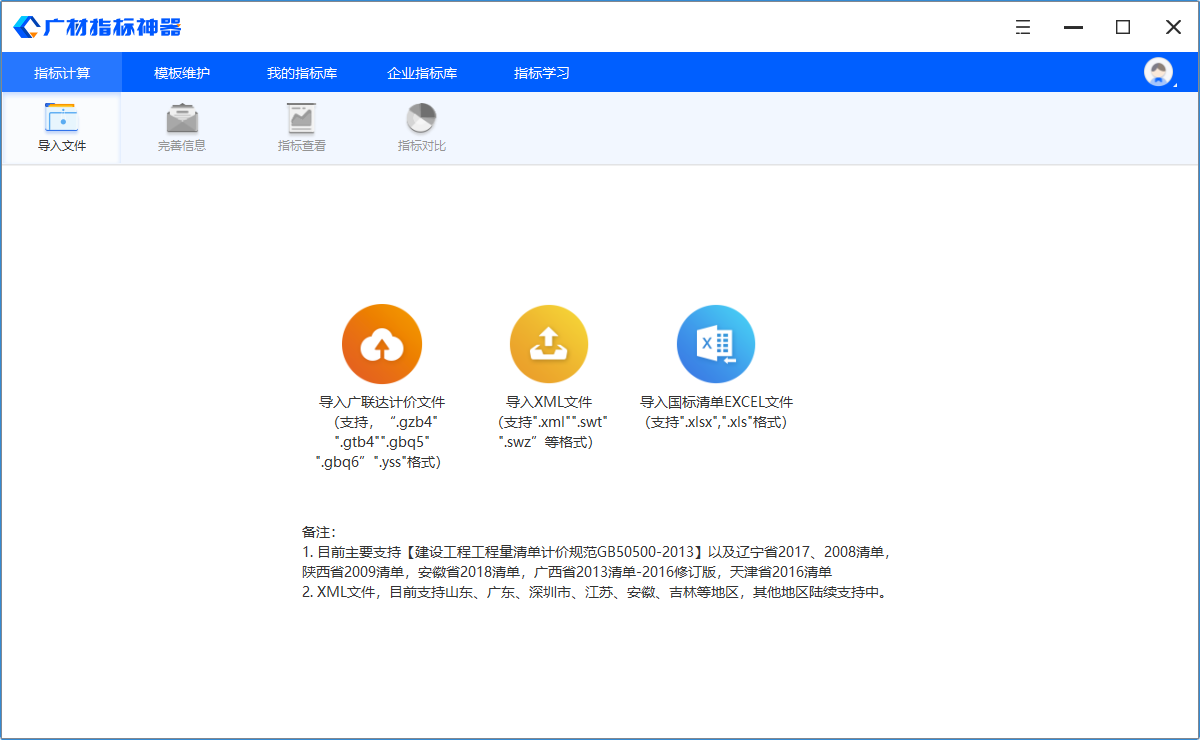The width and height of the screenshot is (1200, 740).
Task: Click the 广材指标神器 logo
Action: pos(98,27)
